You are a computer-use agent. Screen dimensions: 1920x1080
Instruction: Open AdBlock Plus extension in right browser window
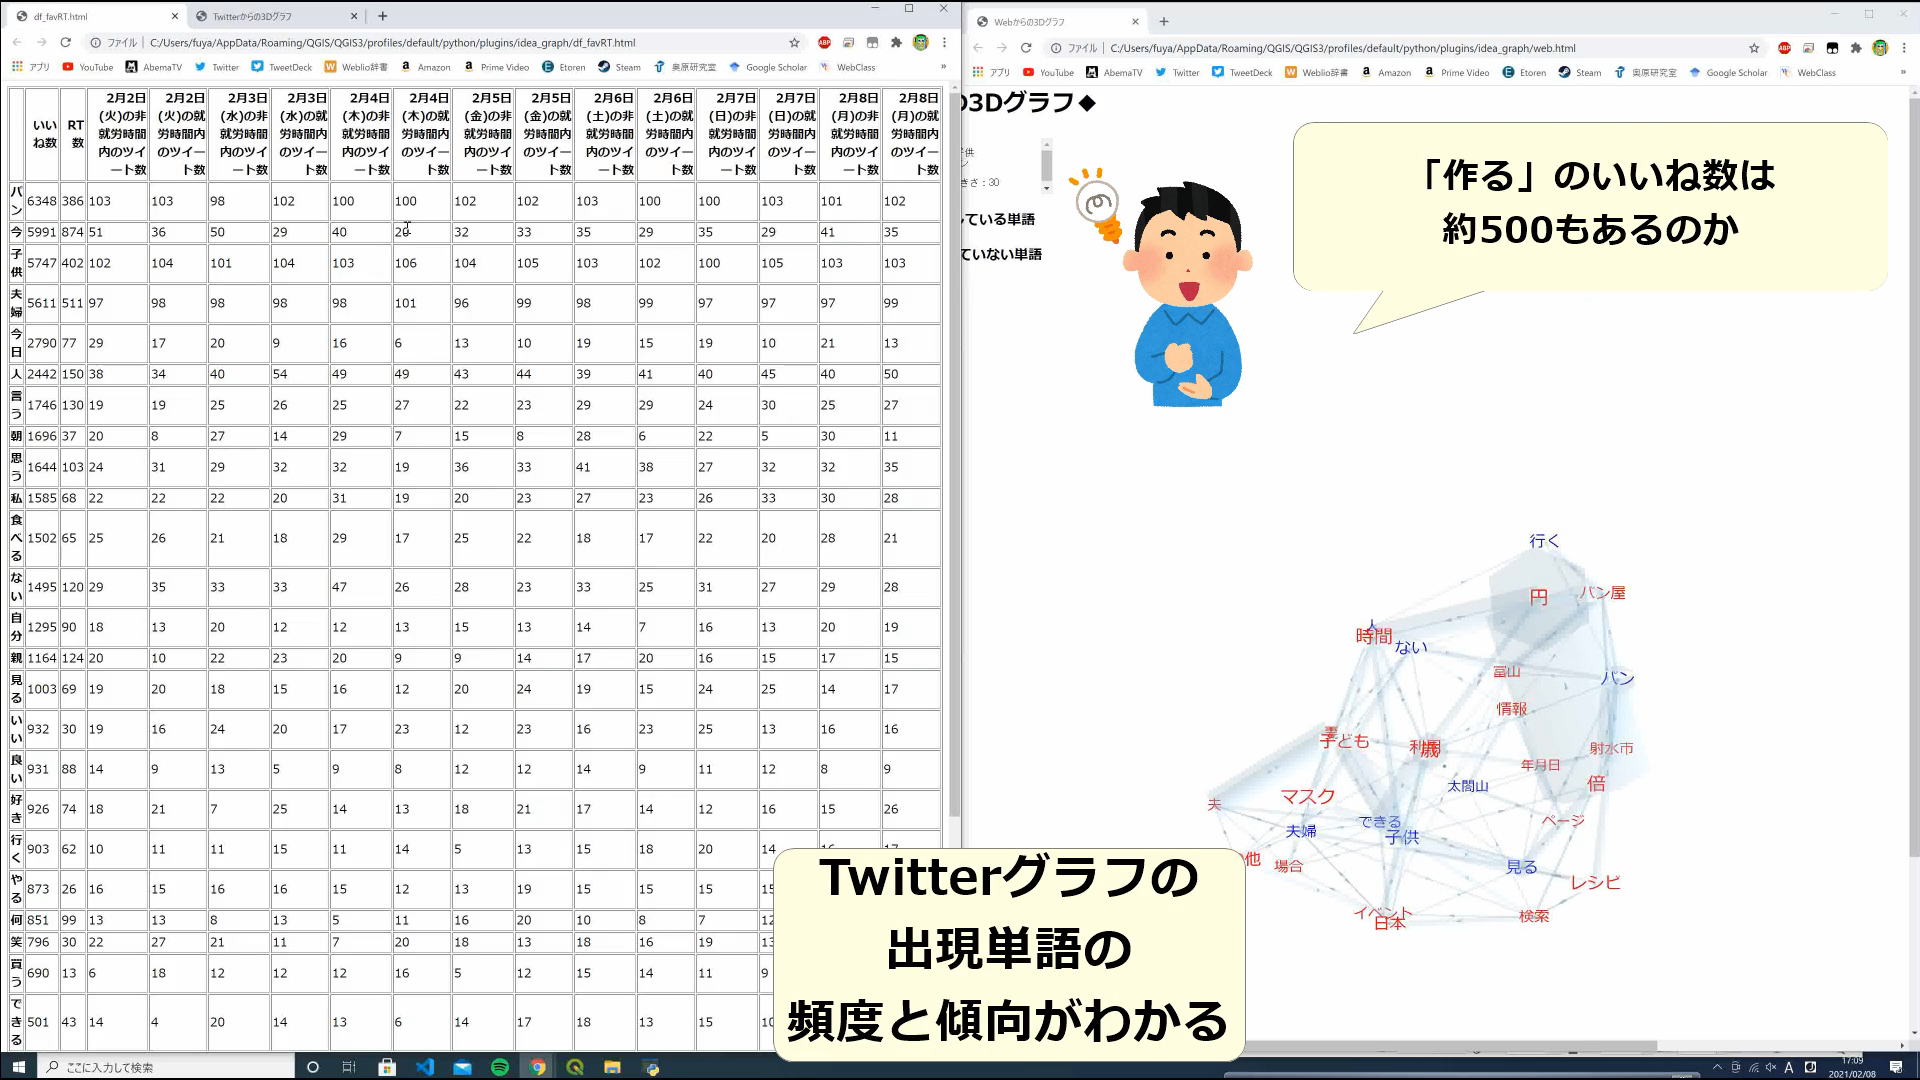tap(1784, 48)
